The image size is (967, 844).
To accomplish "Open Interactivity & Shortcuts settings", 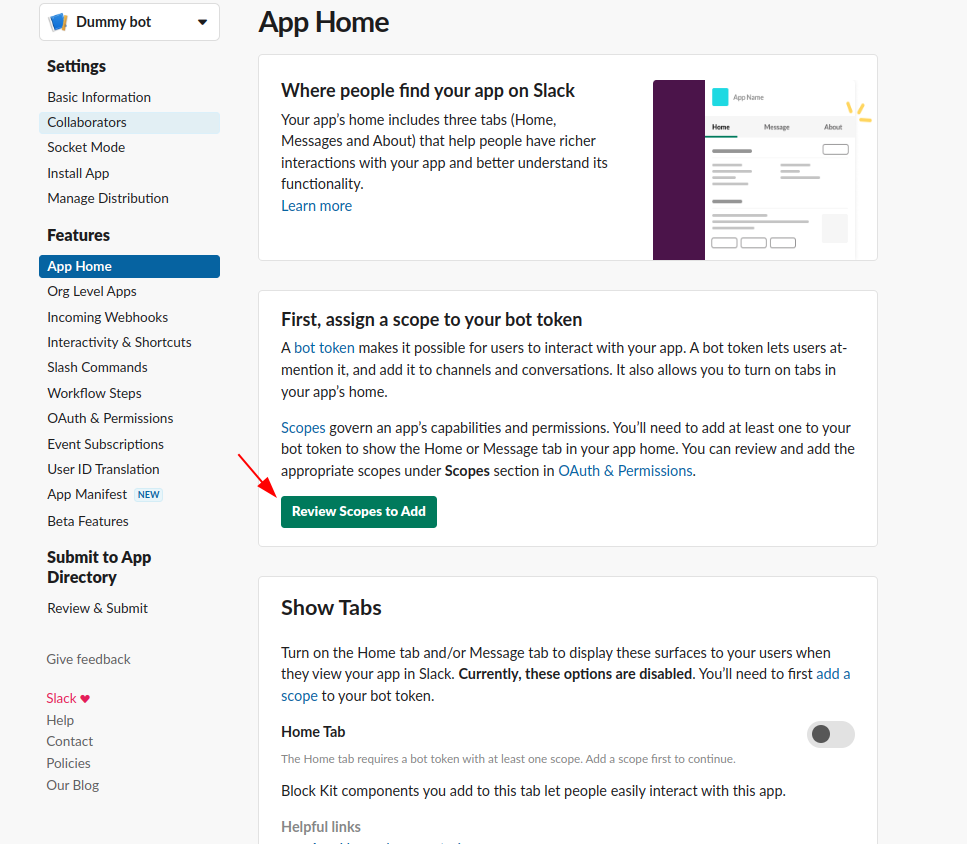I will coord(119,342).
